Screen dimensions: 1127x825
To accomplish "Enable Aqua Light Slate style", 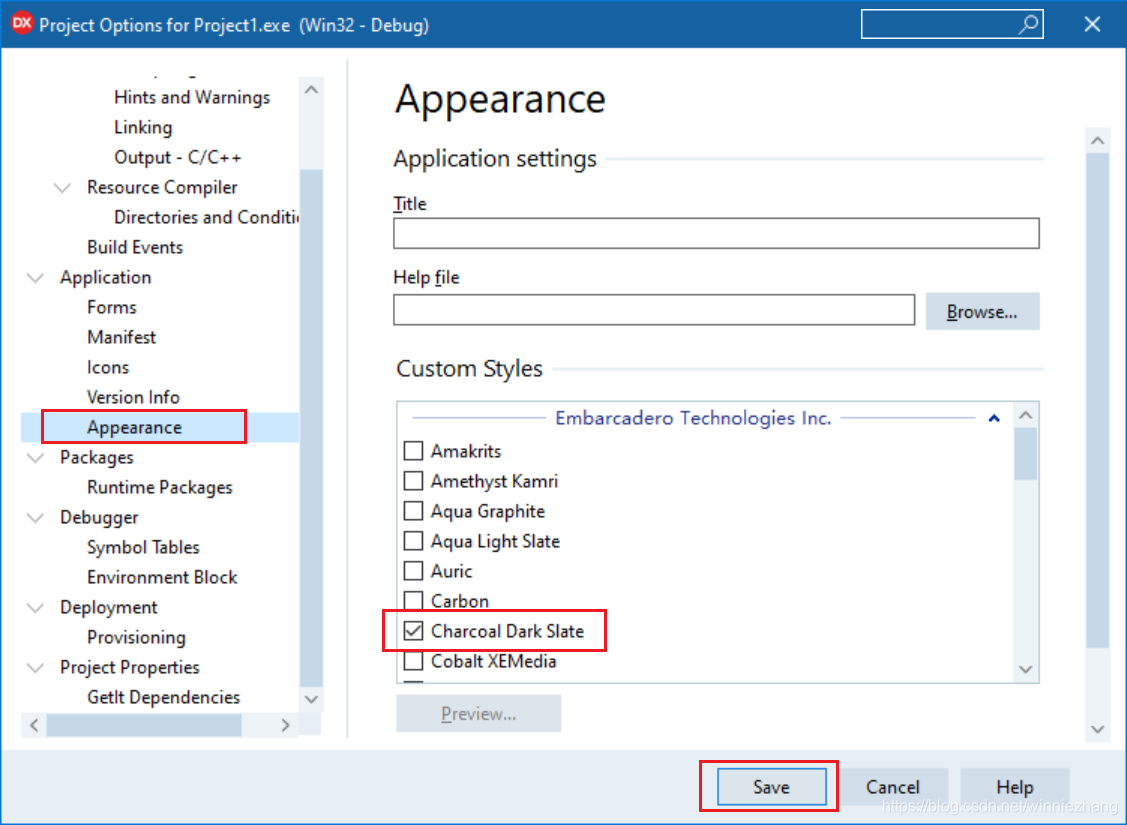I will click(413, 540).
